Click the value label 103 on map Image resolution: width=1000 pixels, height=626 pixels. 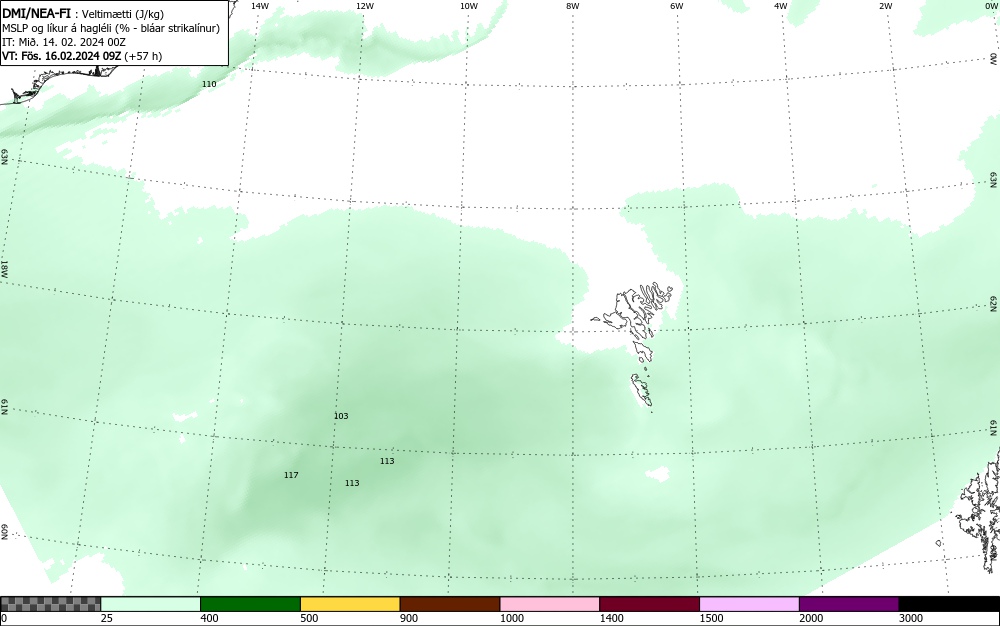coord(341,416)
